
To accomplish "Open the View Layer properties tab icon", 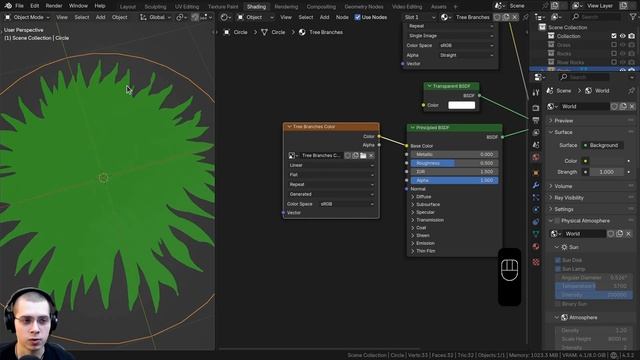I will click(x=536, y=132).
